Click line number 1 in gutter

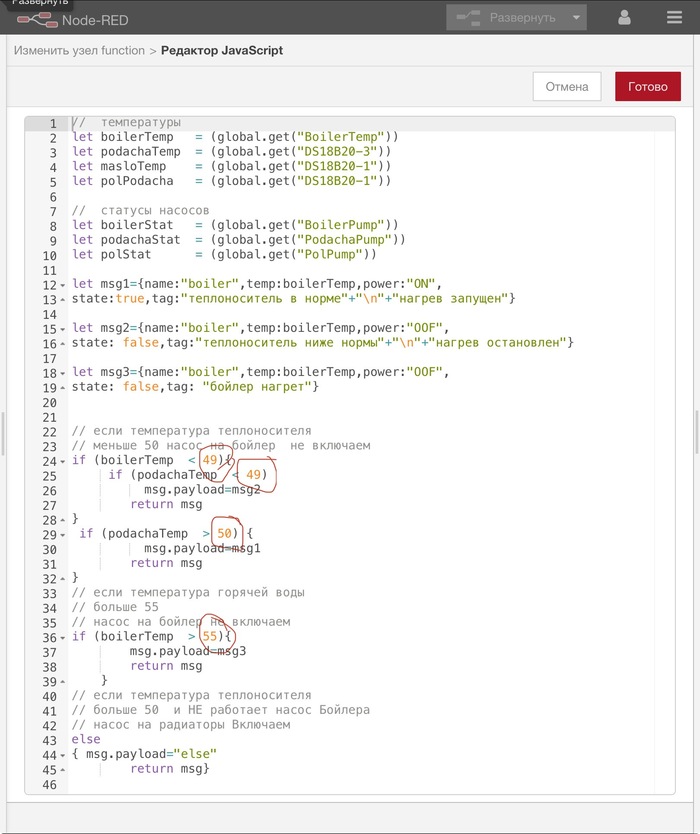53,123
